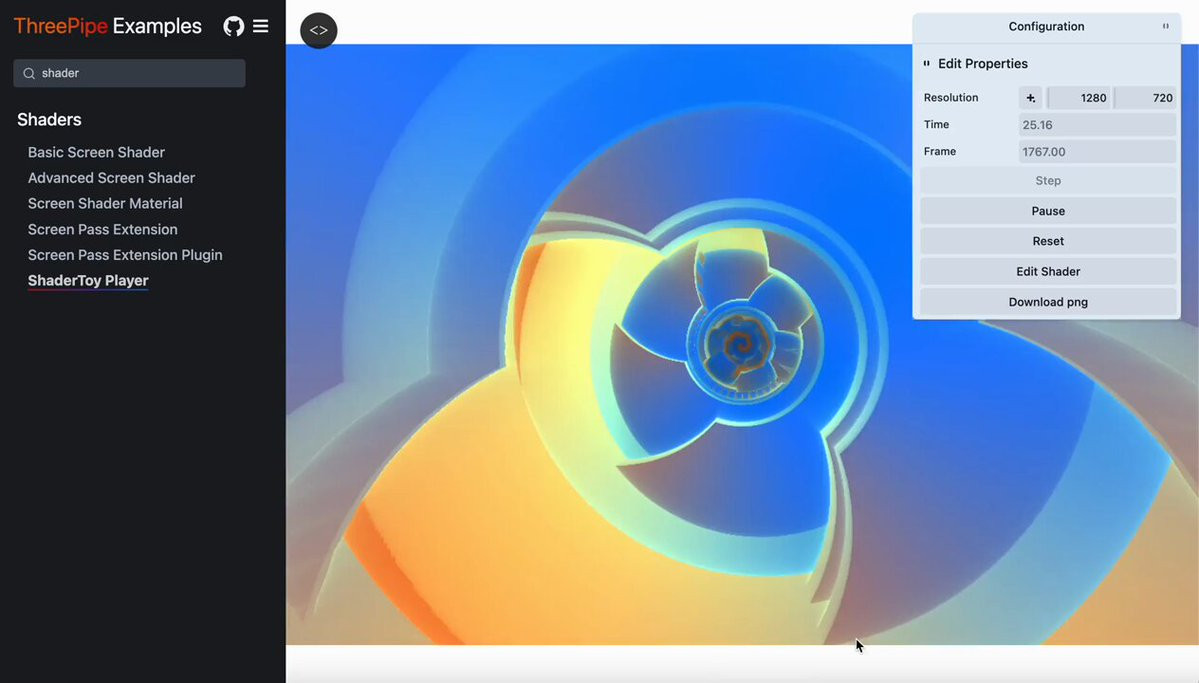Screen dimensions: 1199x683
Task: Click the ThreePipe Examples title
Action: pyautogui.click(x=108, y=26)
